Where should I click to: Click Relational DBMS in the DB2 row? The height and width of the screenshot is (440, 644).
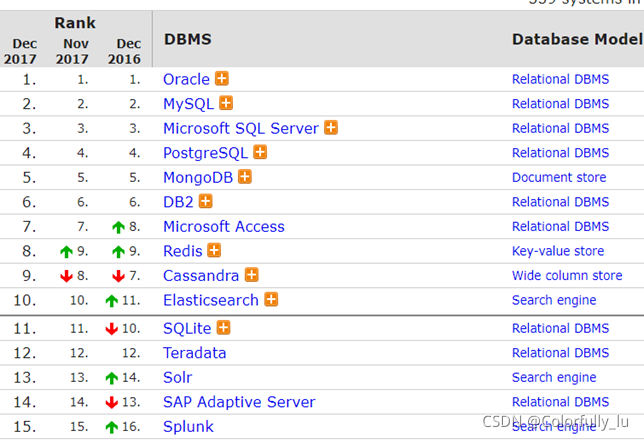tap(560, 202)
